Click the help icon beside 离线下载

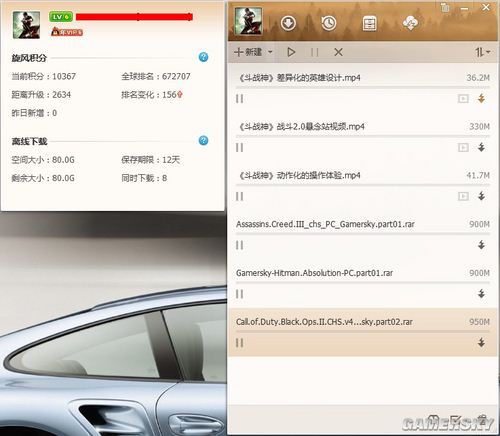[203, 140]
